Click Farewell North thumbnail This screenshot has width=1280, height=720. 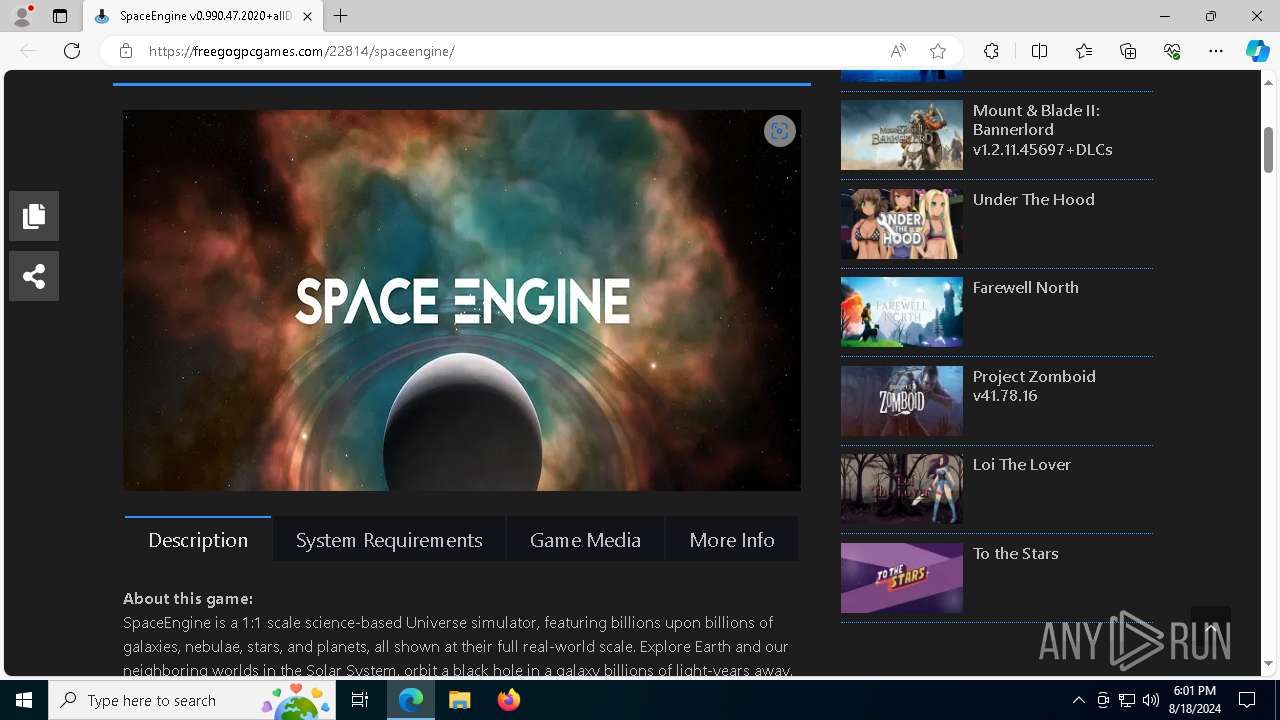click(902, 312)
